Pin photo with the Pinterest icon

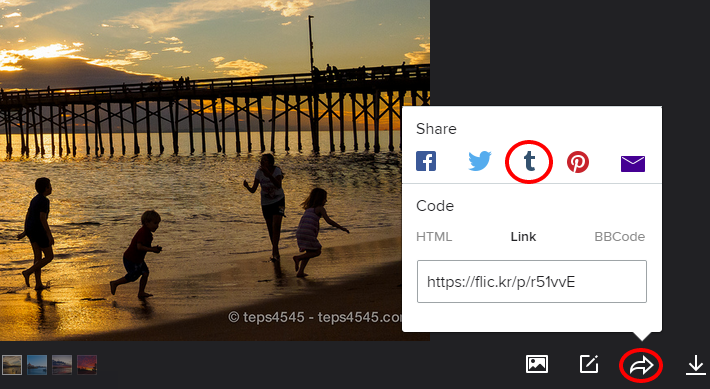pyautogui.click(x=578, y=162)
